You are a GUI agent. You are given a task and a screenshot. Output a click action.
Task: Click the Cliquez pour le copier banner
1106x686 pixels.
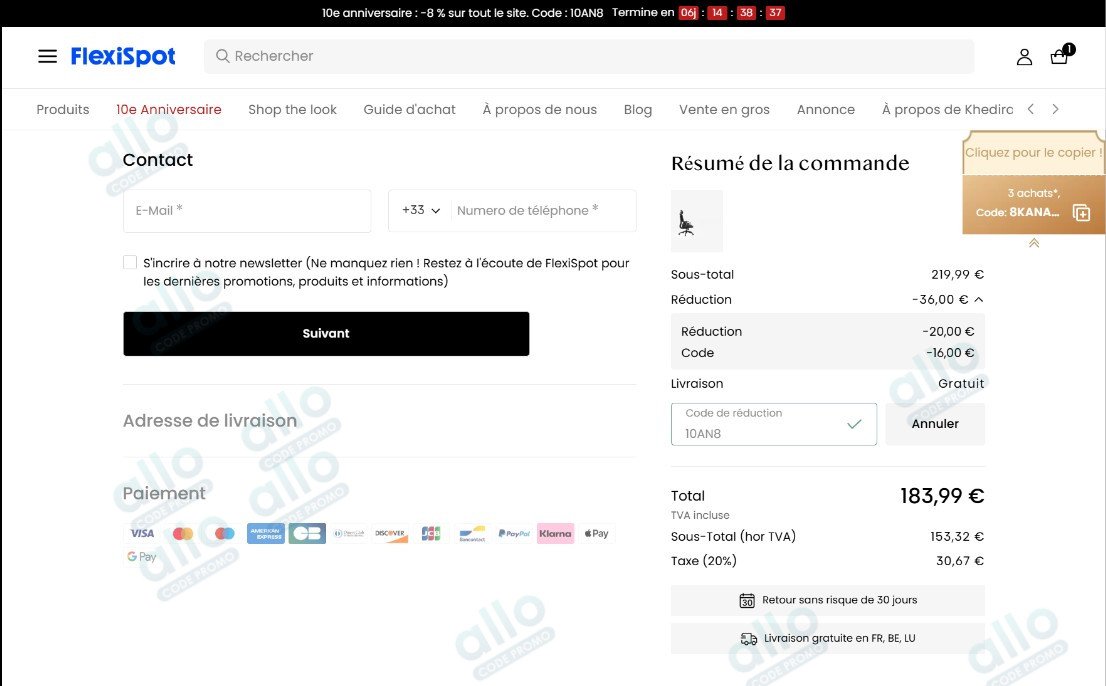pyautogui.click(x=1033, y=152)
